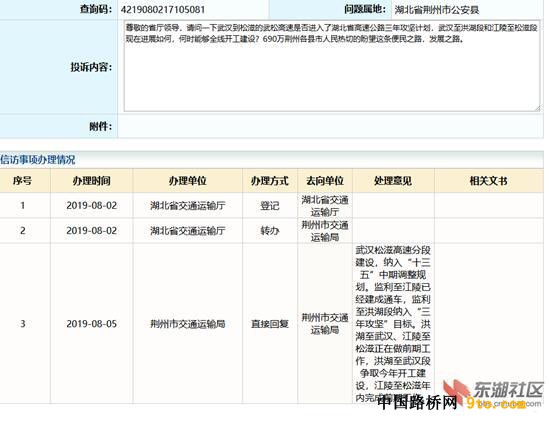Viewport: 549px width, 425px height.
Task: Click the textarea resize grip corner
Action: click(537, 109)
